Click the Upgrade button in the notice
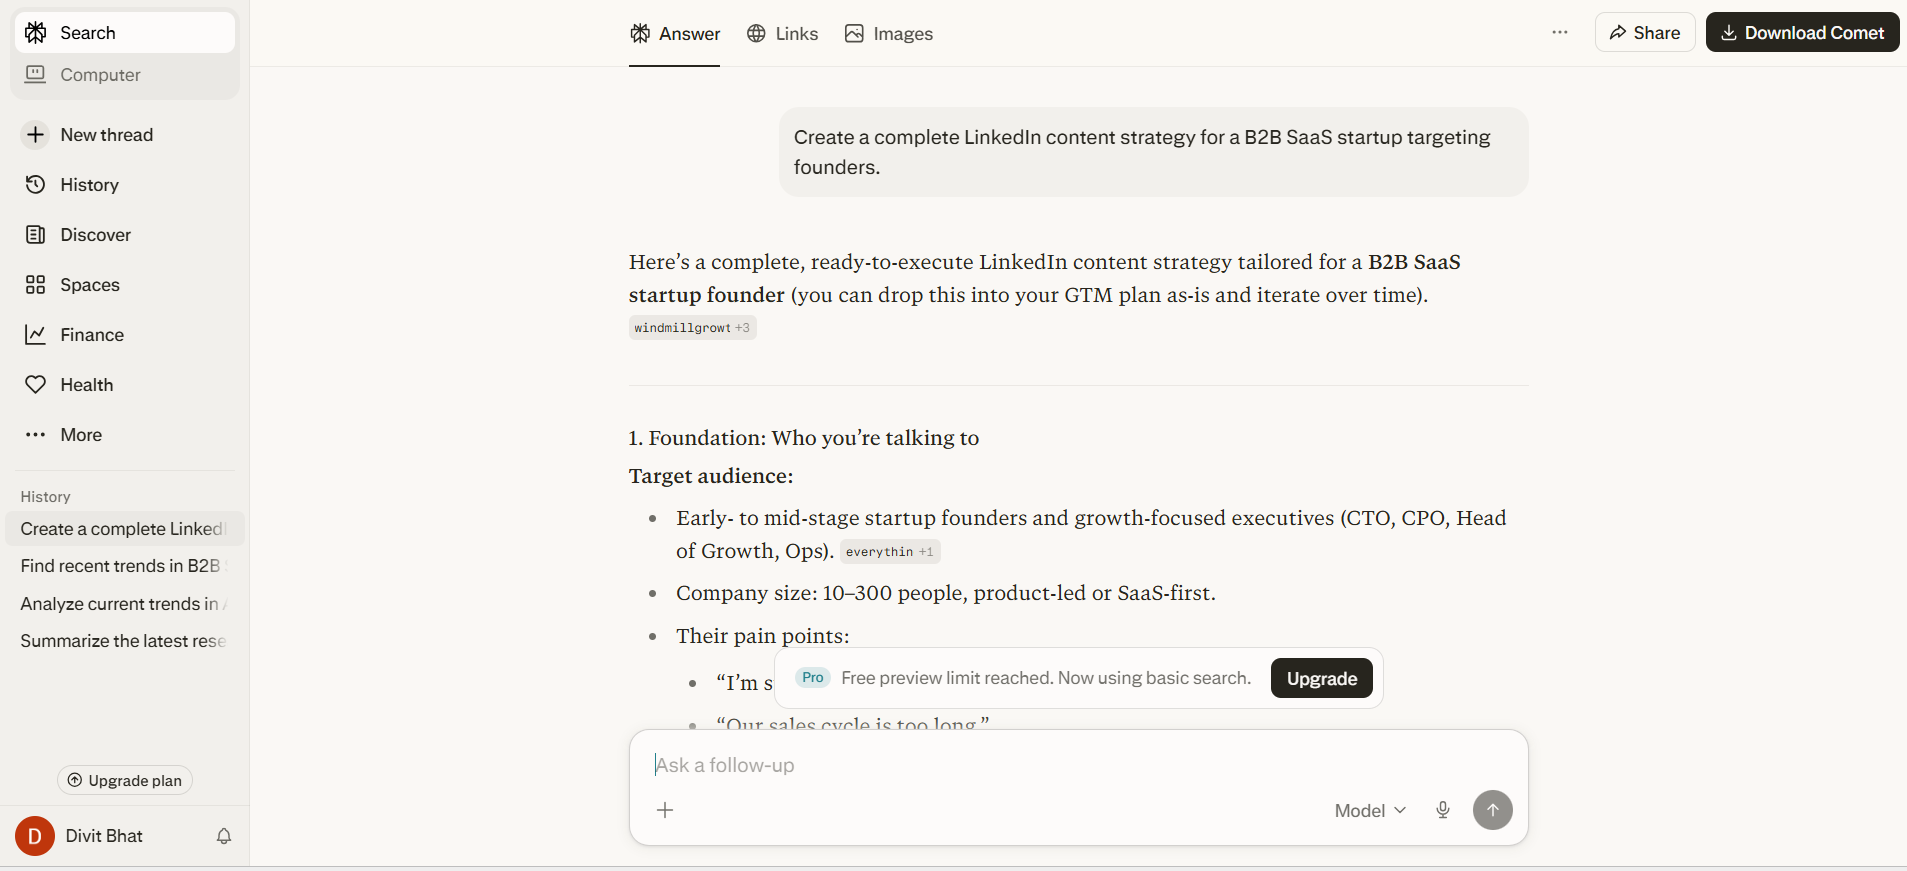The width and height of the screenshot is (1907, 871). pos(1320,678)
